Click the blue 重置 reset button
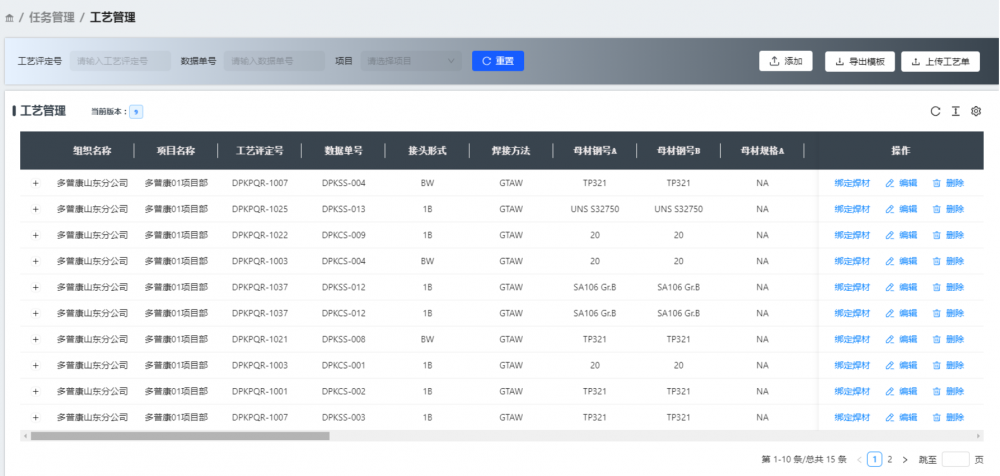1000x476 pixels. [498, 61]
